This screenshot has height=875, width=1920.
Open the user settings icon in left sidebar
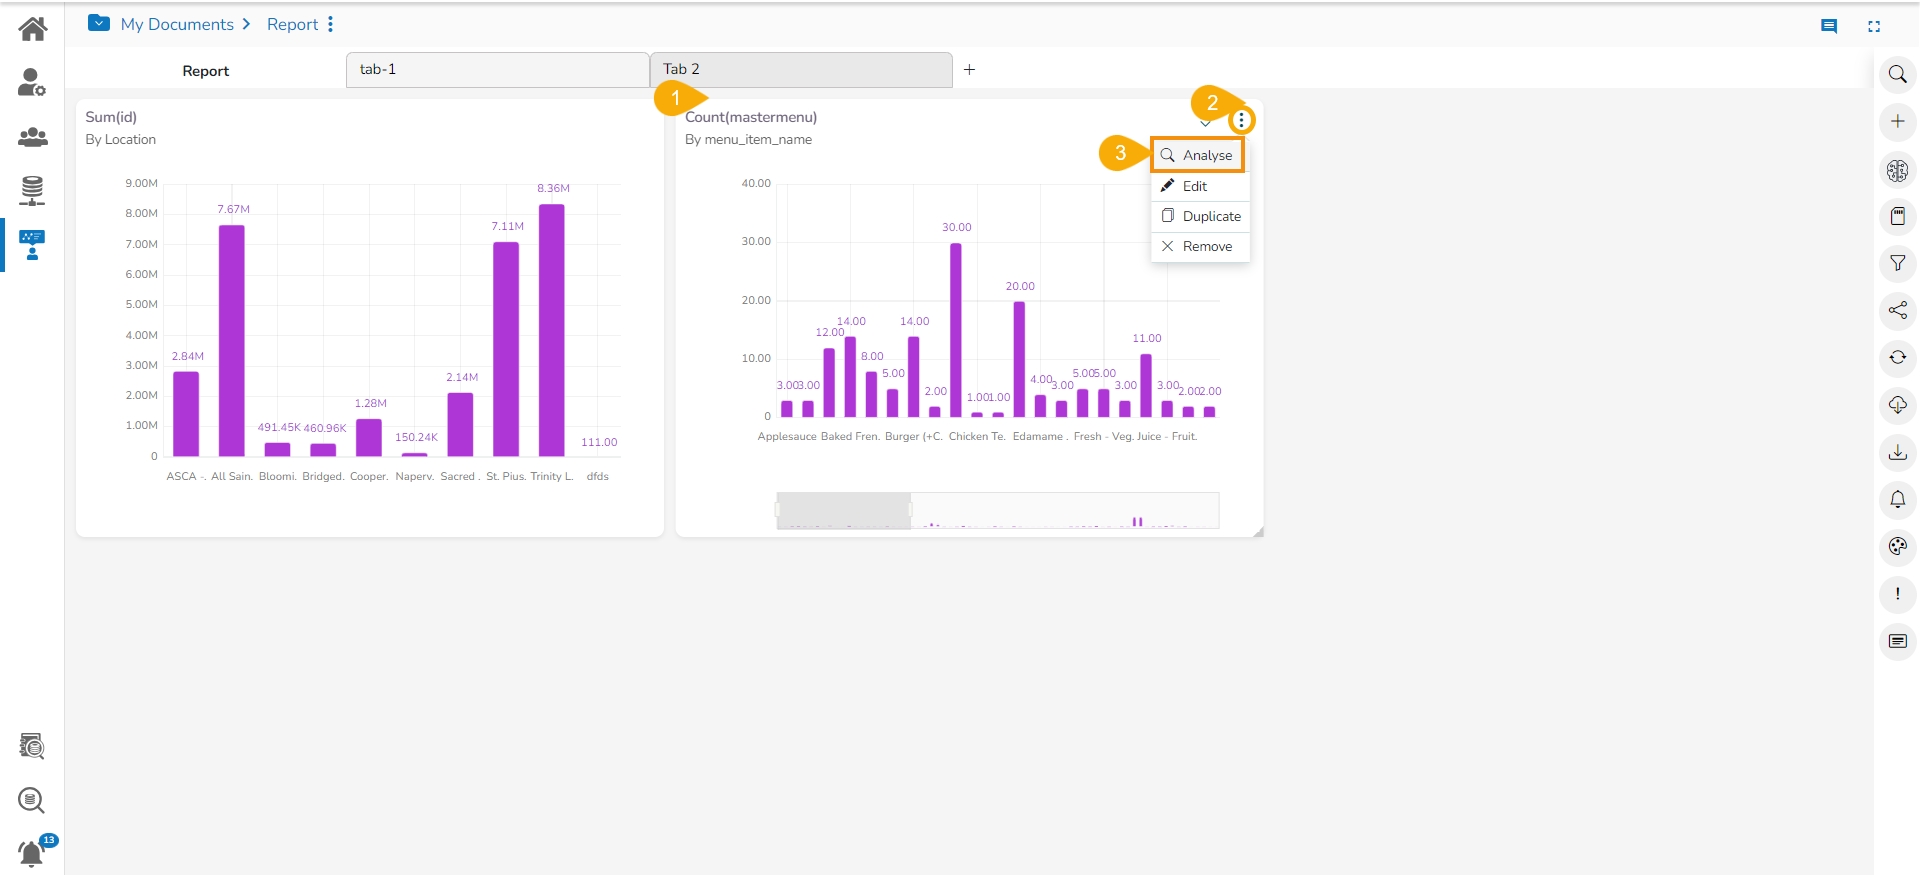(x=32, y=82)
